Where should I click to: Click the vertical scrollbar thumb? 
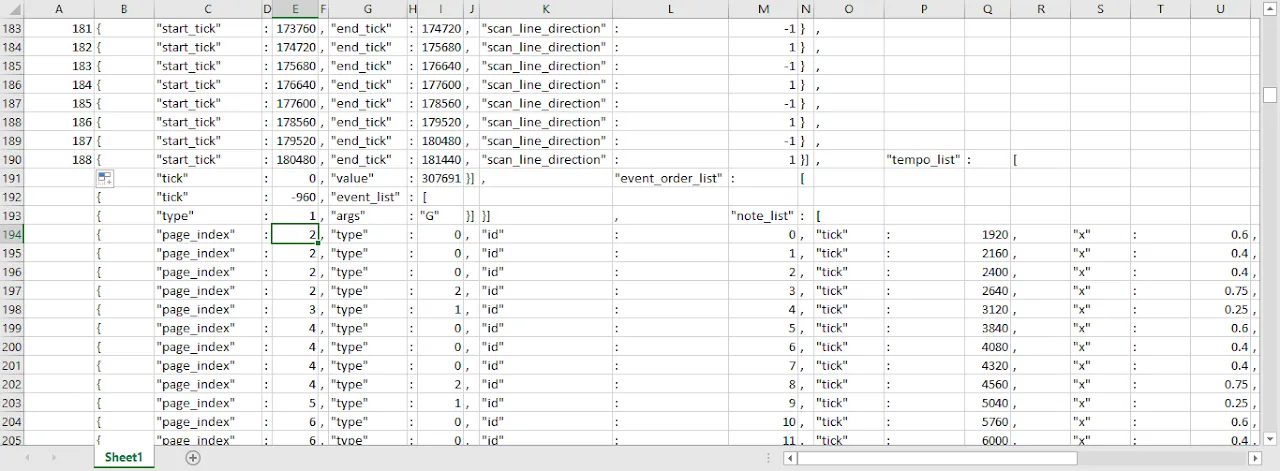(x=1270, y=95)
